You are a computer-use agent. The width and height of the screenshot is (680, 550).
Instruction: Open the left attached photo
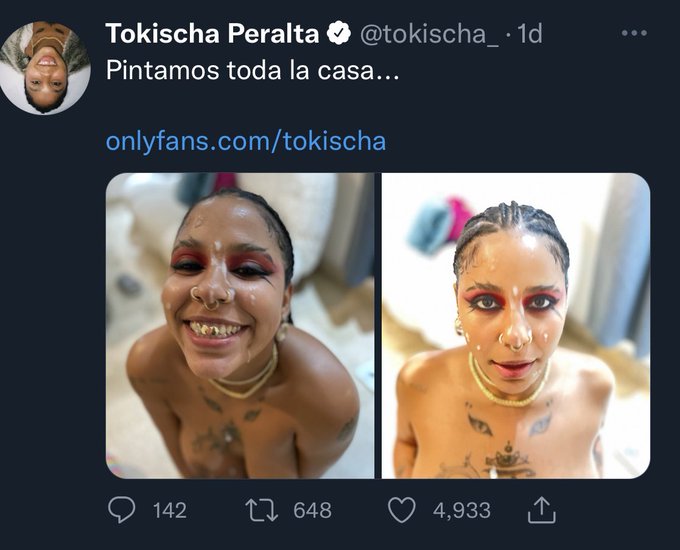[x=240, y=326]
